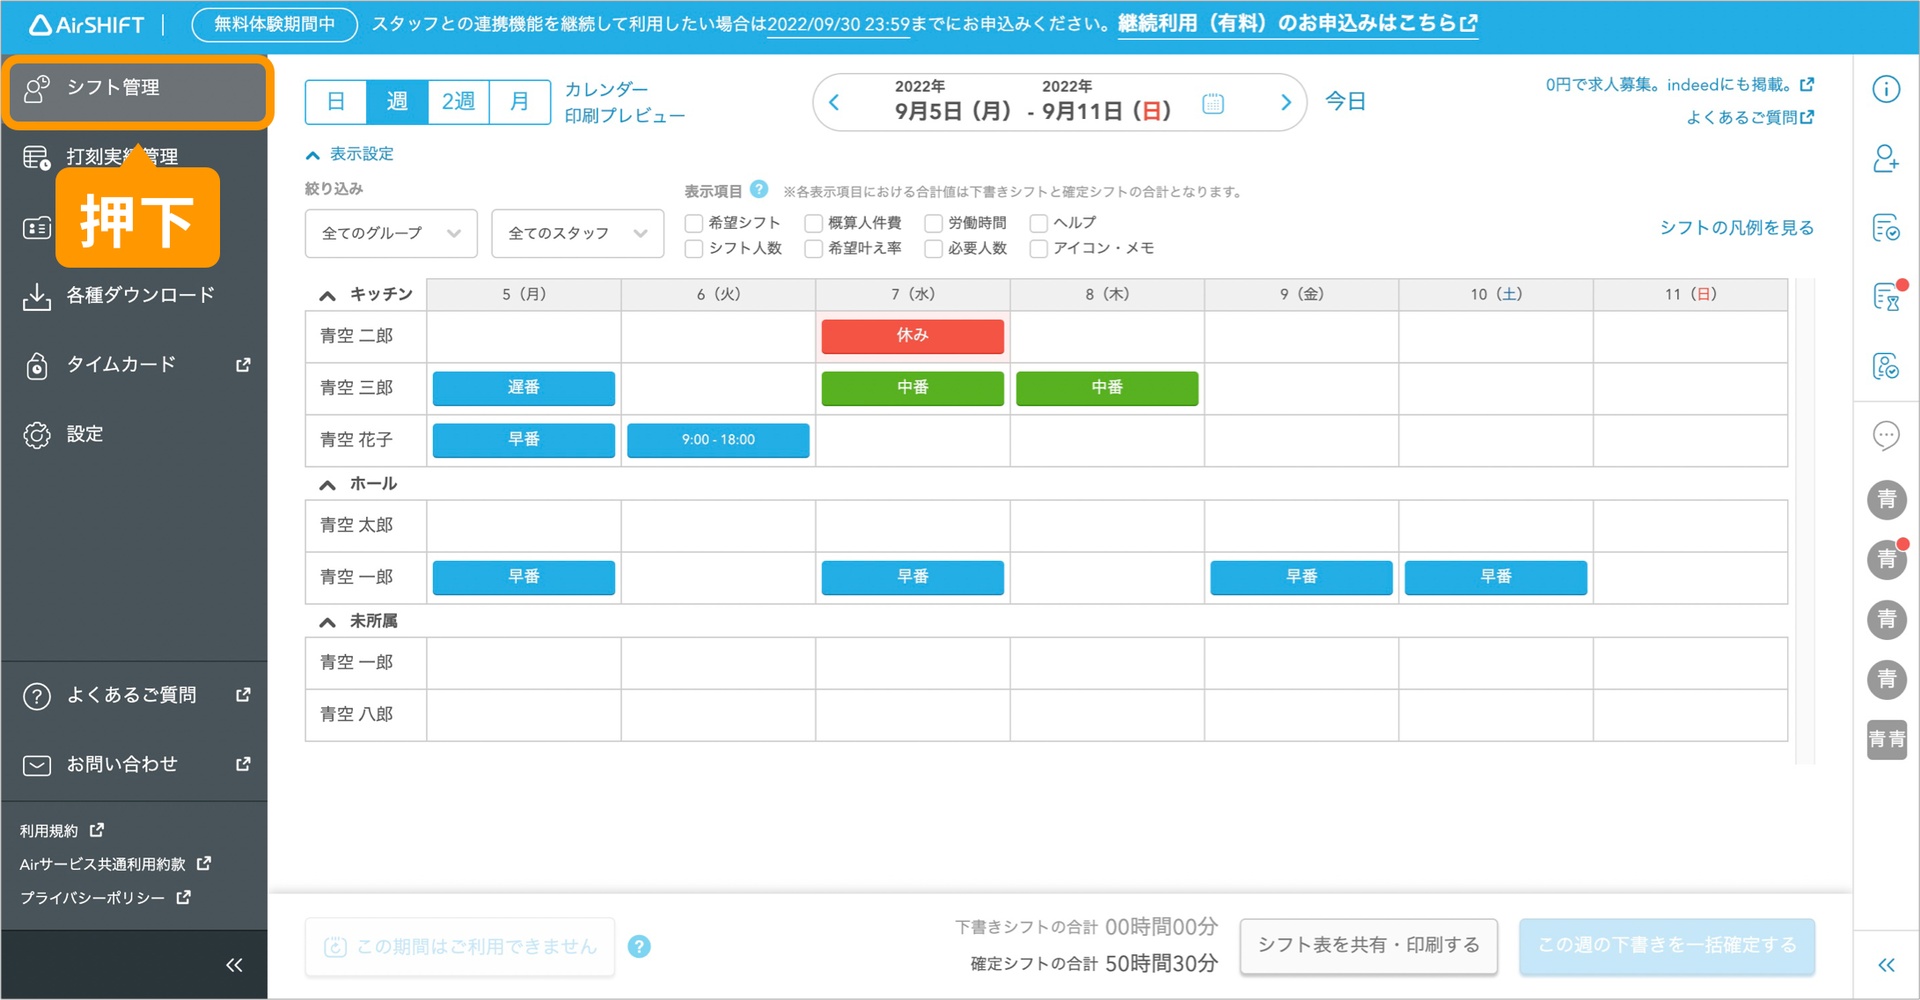Click この週の下書きを一括確定する button
1920x1000 pixels.
(1666, 944)
